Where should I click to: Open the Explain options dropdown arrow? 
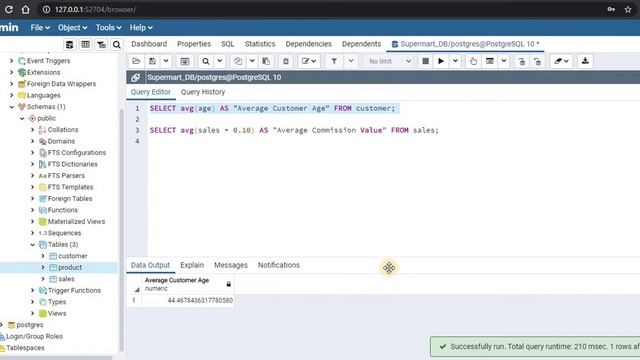(504, 61)
